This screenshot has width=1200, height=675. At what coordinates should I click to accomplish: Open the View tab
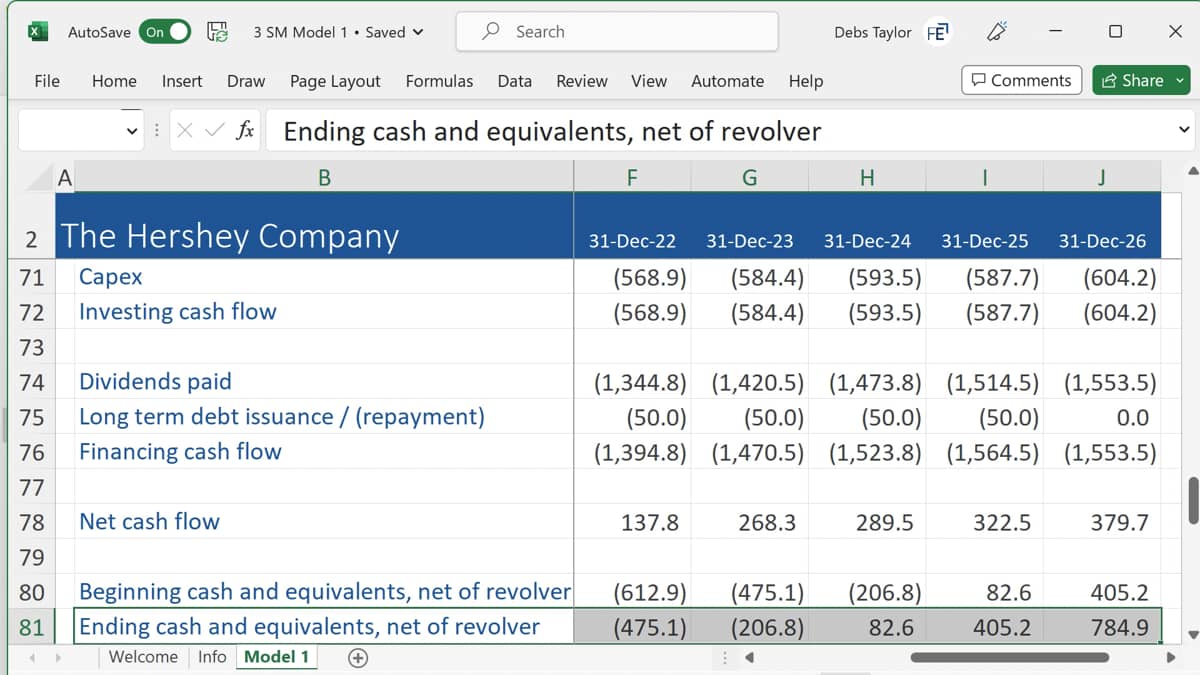point(649,81)
